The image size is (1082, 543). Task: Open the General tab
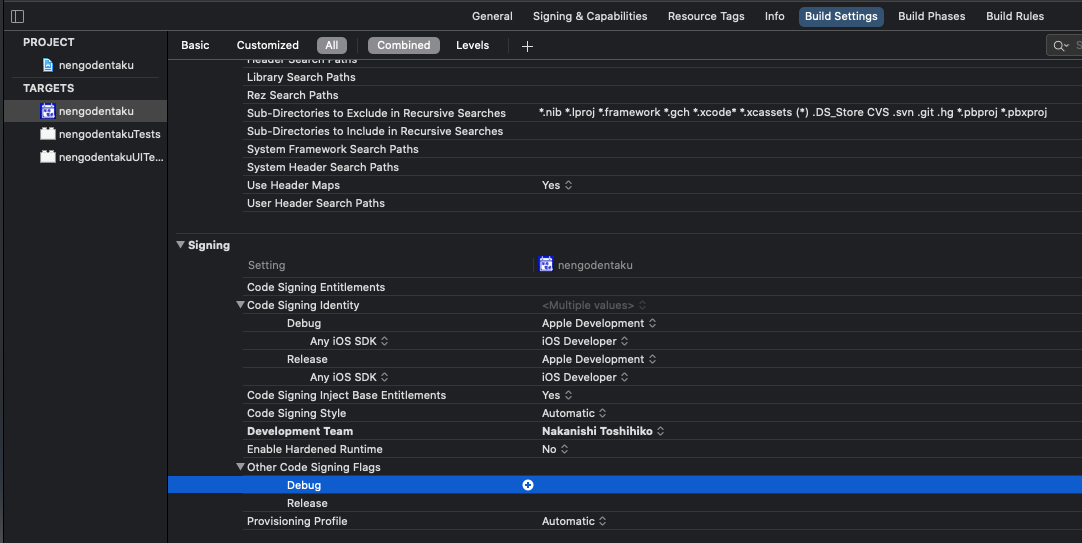(x=492, y=16)
